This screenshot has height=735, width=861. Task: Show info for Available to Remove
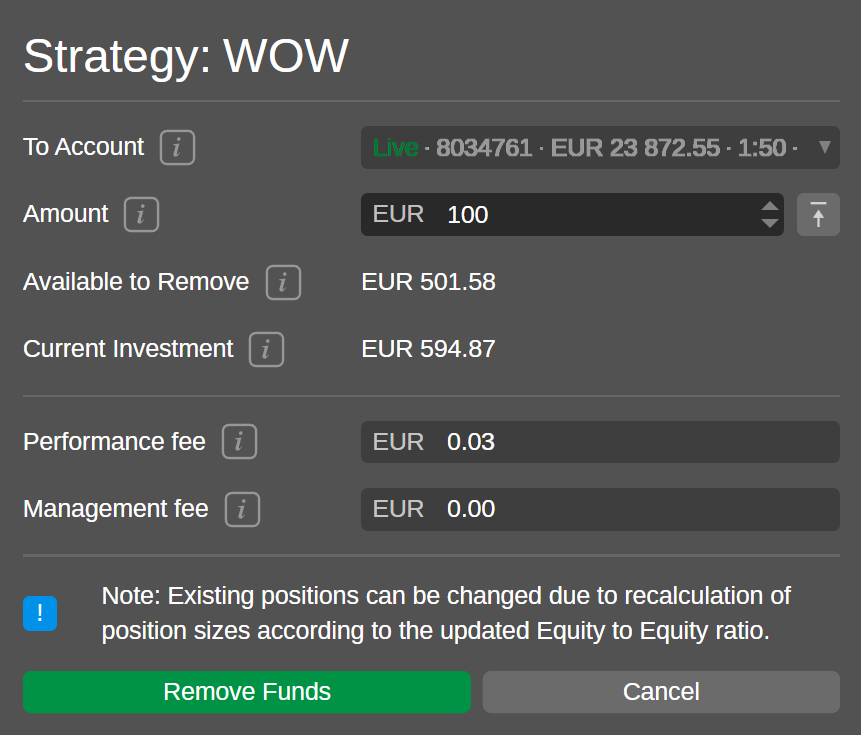coord(283,283)
